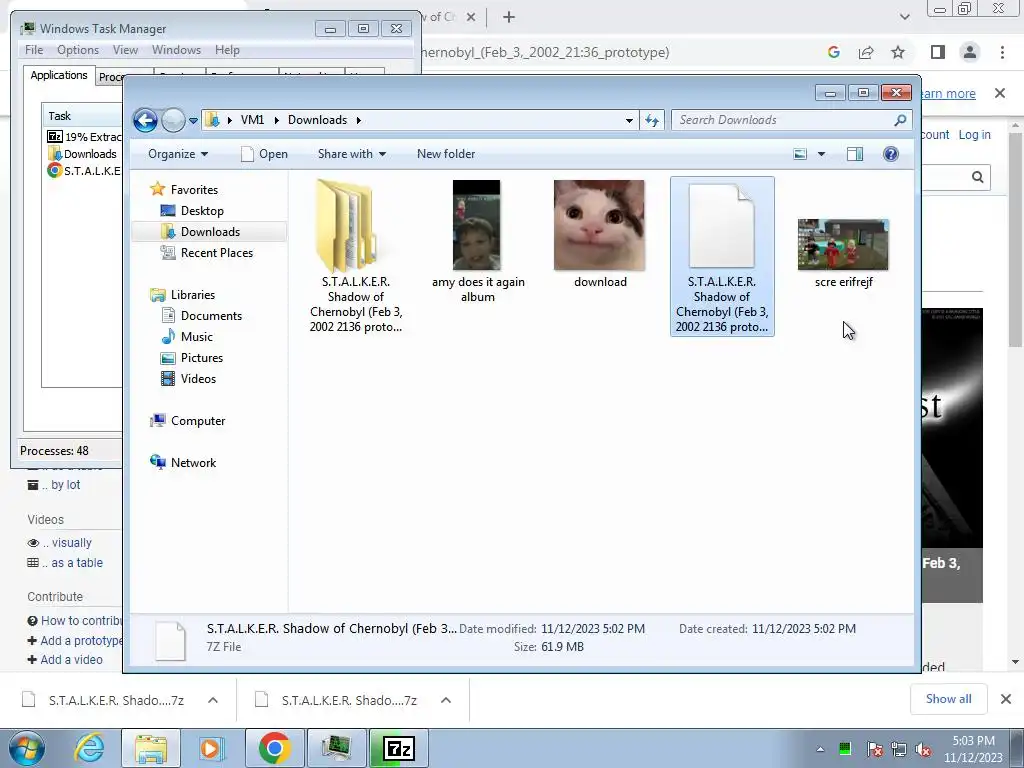
Task: Open Chrome three-dot menu
Action: point(1002,52)
